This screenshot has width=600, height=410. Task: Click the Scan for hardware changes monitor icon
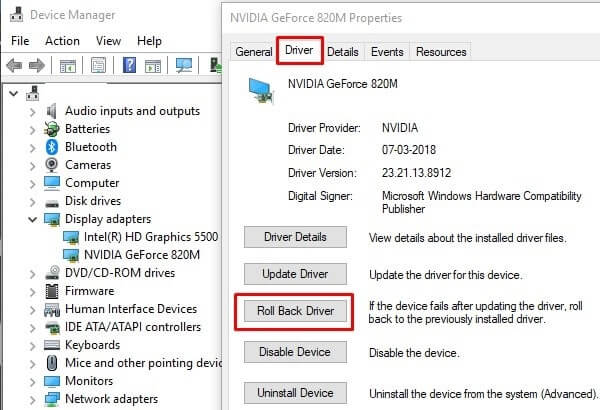(184, 65)
